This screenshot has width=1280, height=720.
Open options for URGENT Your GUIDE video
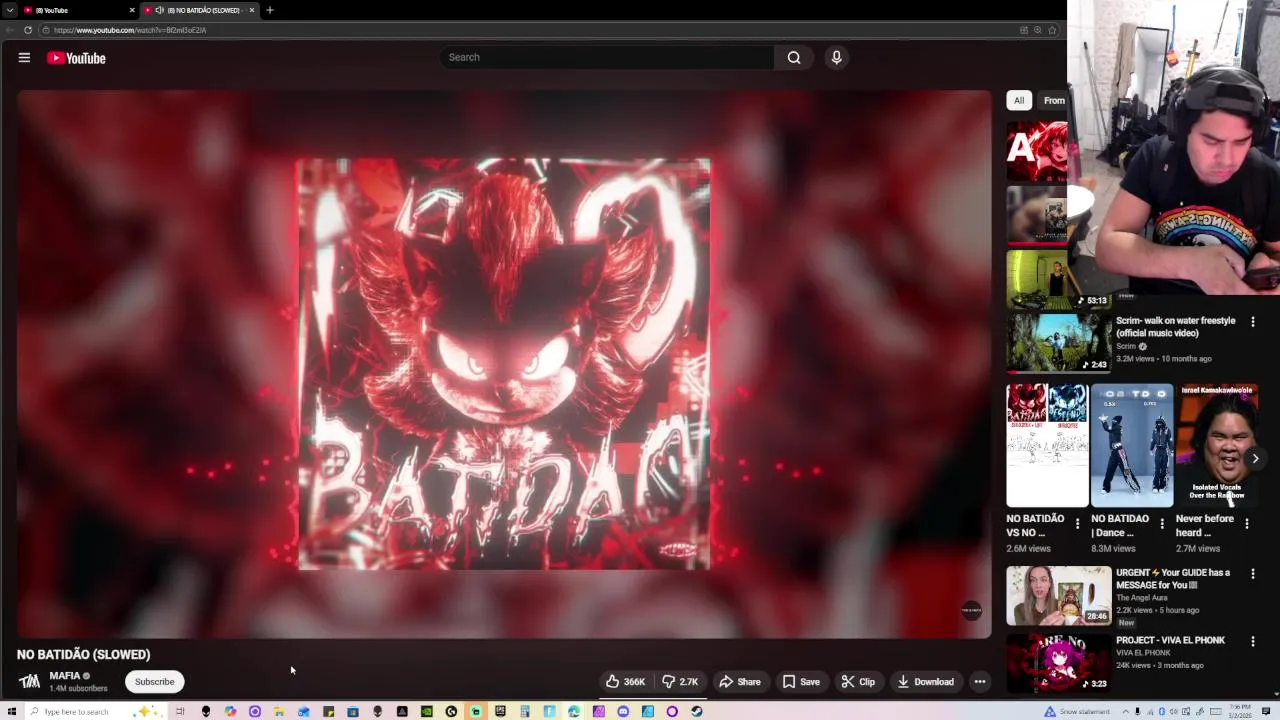coord(1252,574)
